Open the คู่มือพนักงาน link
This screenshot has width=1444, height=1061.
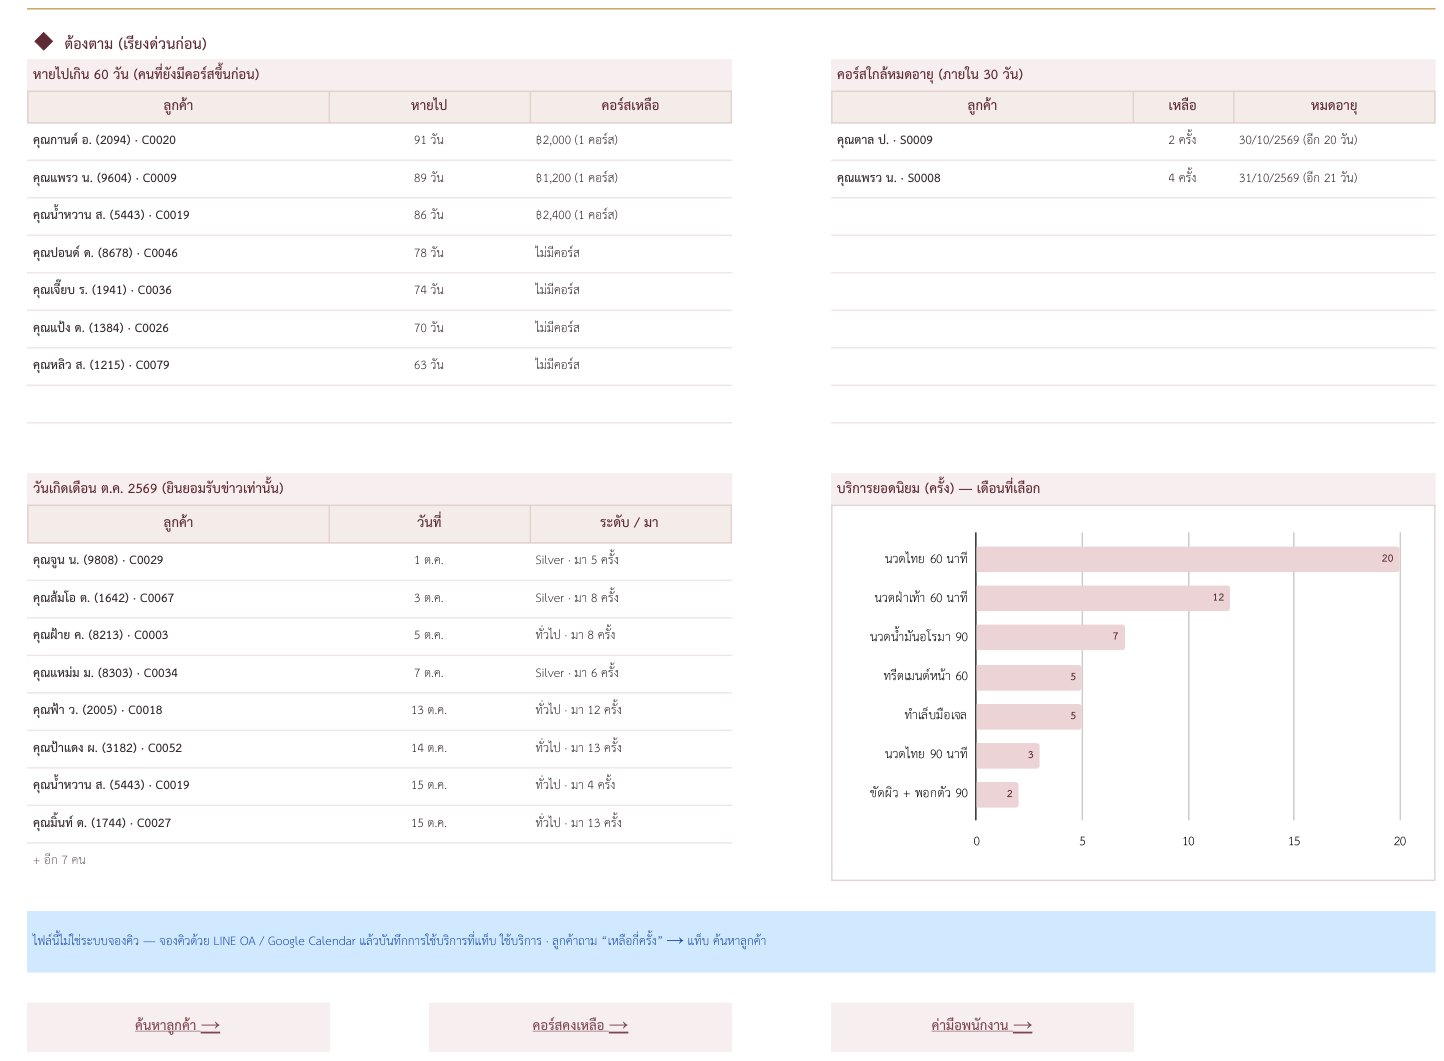point(981,1025)
